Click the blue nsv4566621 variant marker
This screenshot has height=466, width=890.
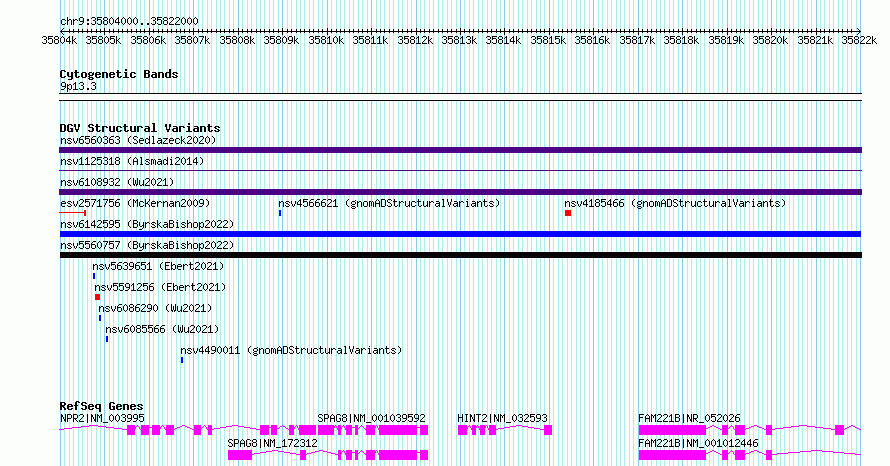pyautogui.click(x=280, y=213)
